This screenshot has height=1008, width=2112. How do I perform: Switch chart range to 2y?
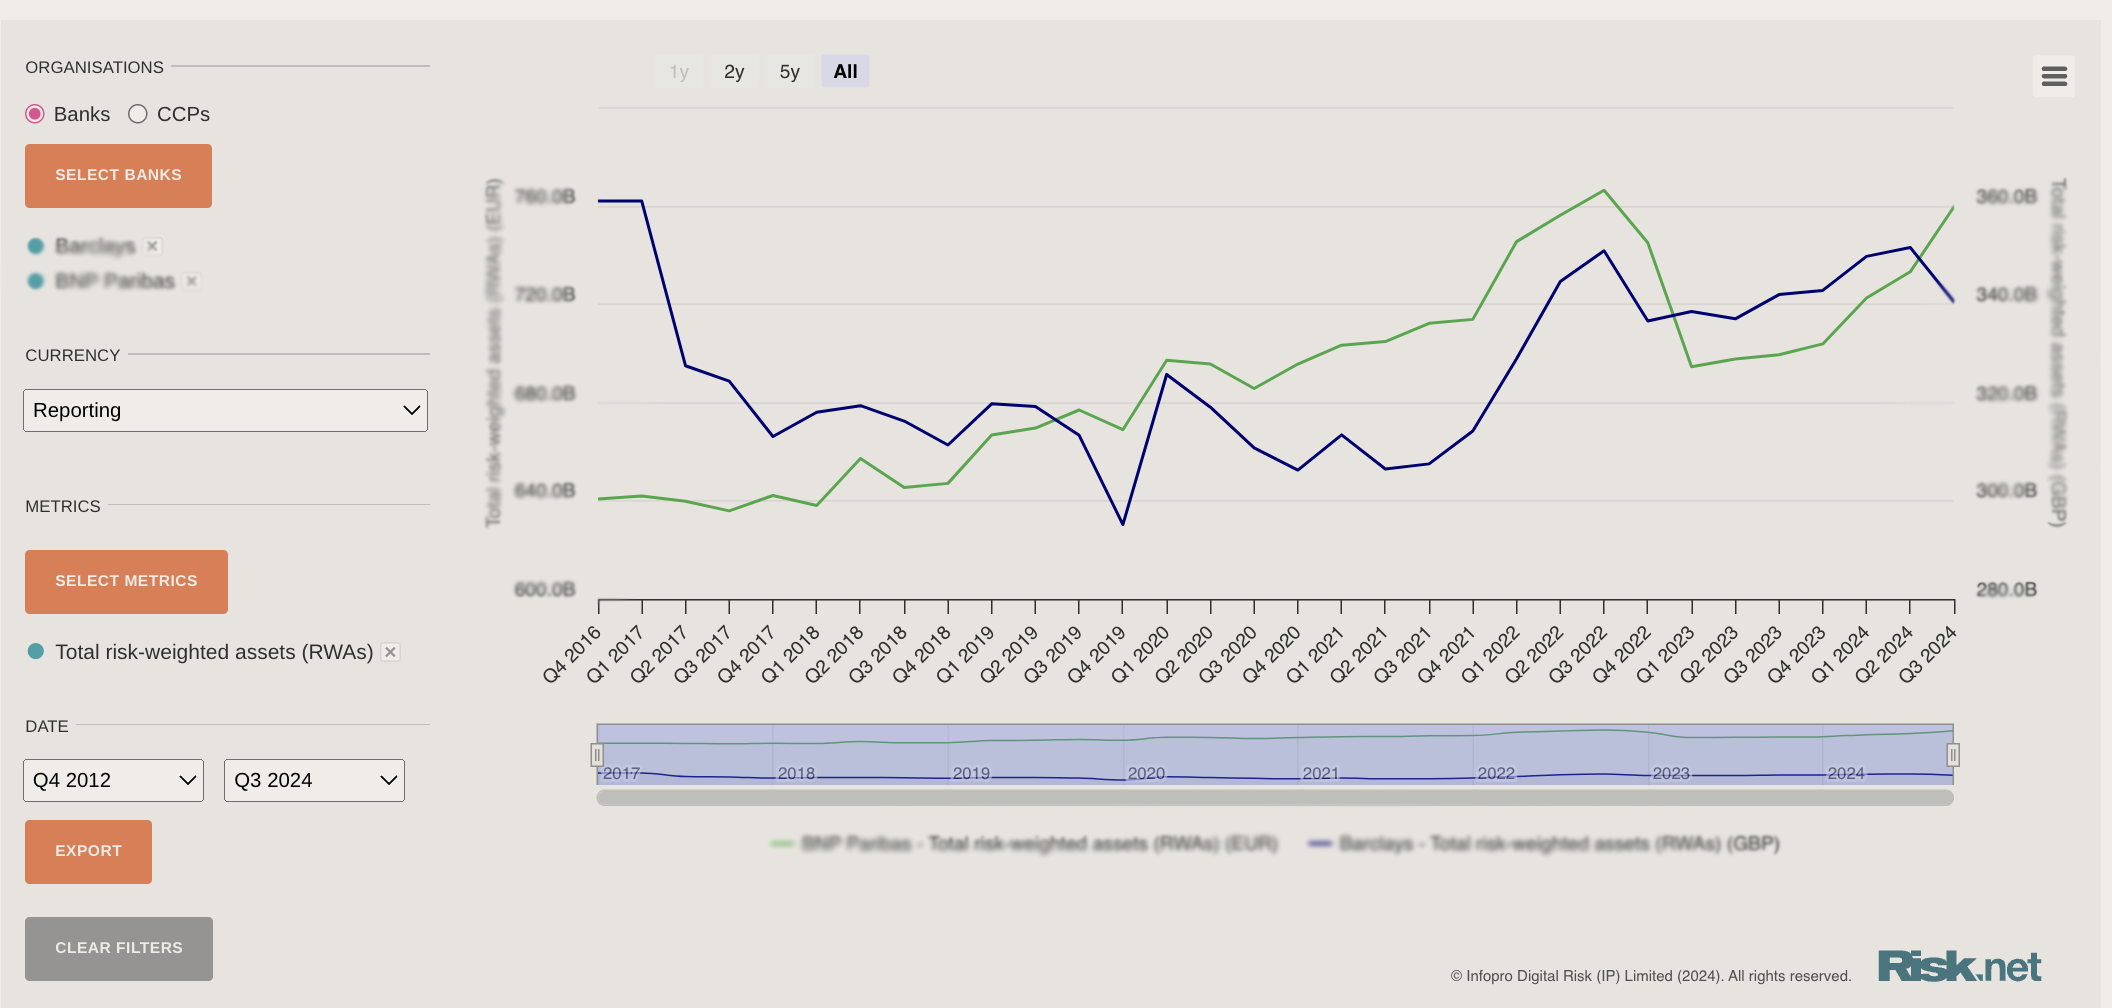[734, 72]
